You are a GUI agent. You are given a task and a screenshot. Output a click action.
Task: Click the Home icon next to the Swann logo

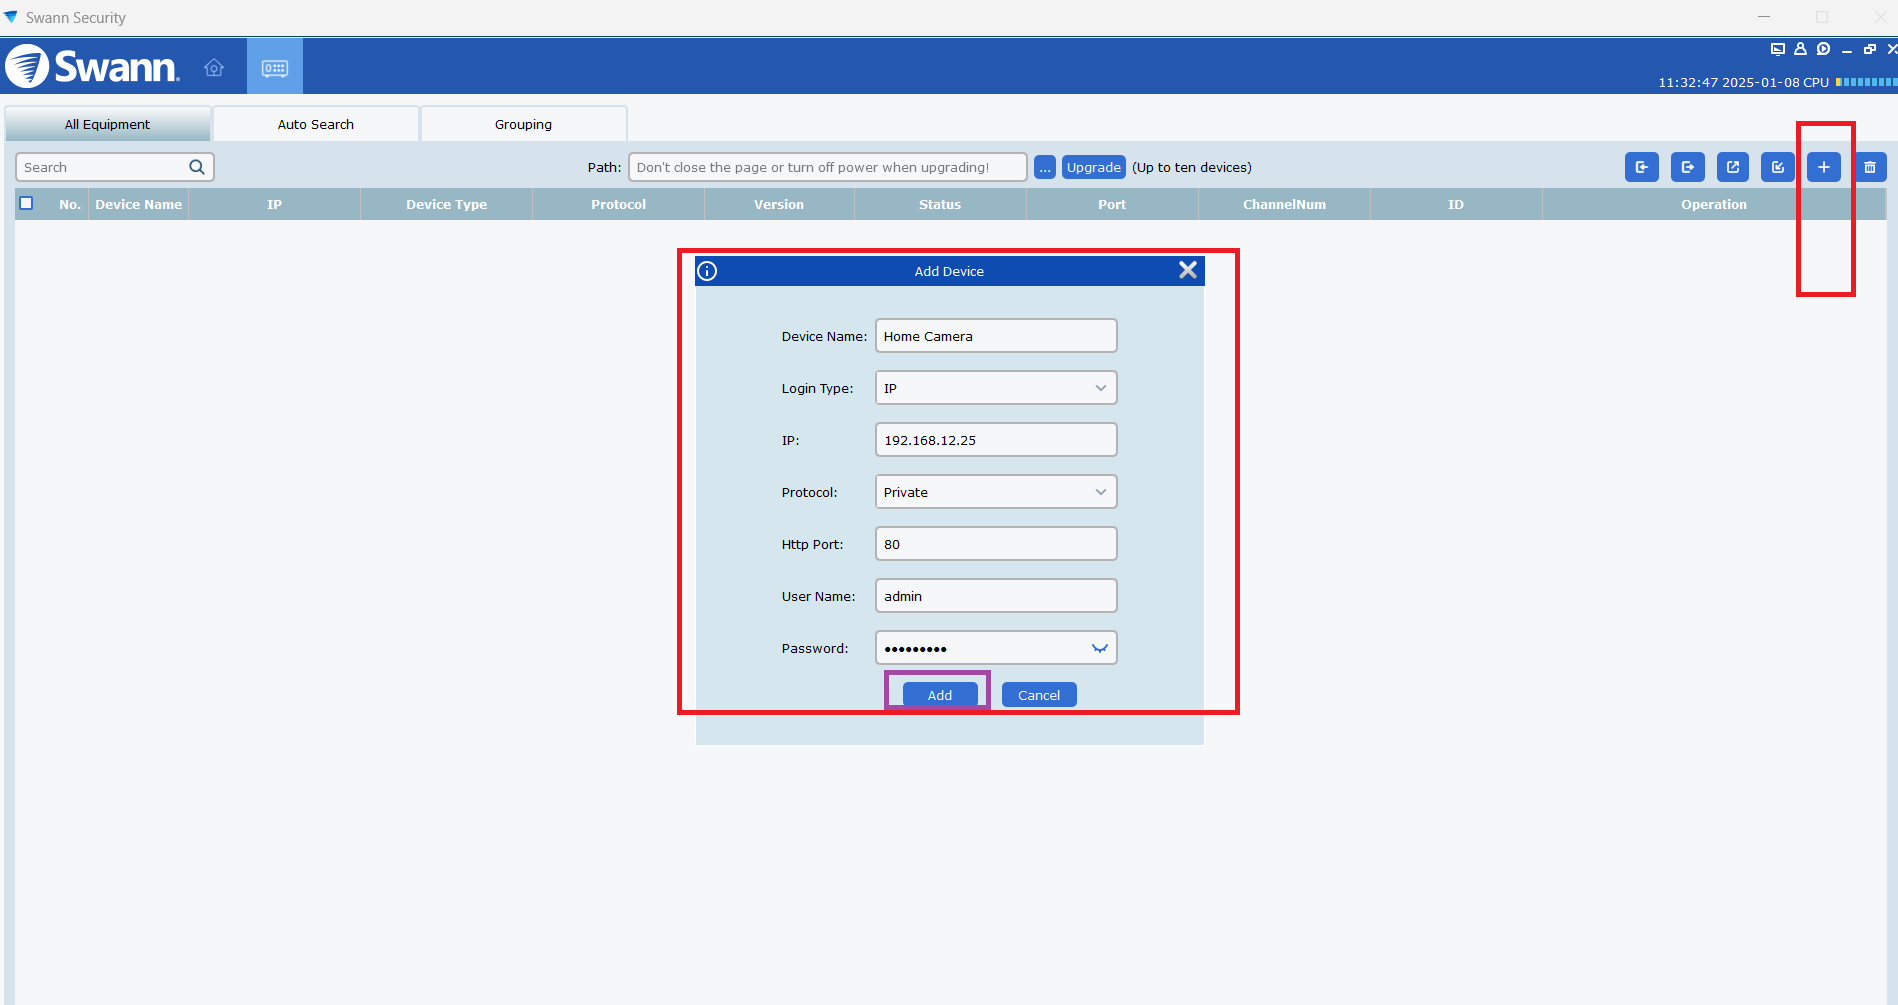pyautogui.click(x=214, y=67)
